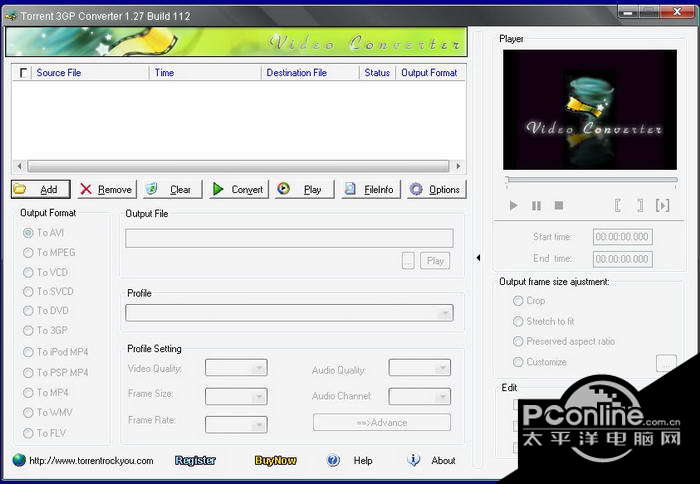Click the About info icon
The width and height of the screenshot is (700, 484).
click(x=414, y=460)
